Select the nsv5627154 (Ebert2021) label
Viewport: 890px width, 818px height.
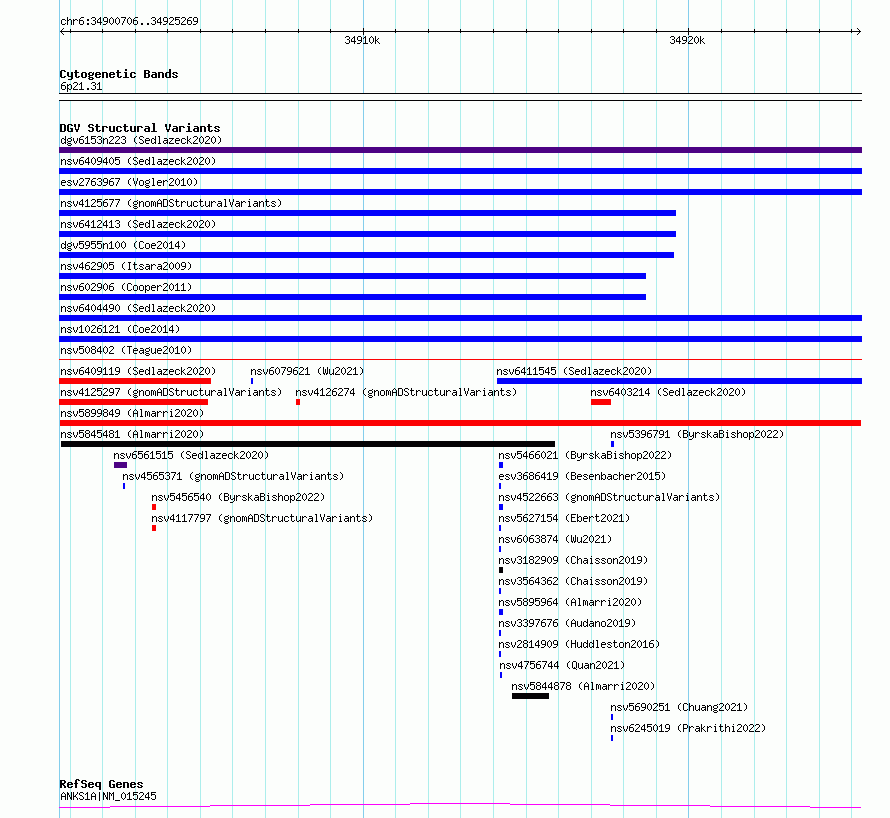coord(564,518)
